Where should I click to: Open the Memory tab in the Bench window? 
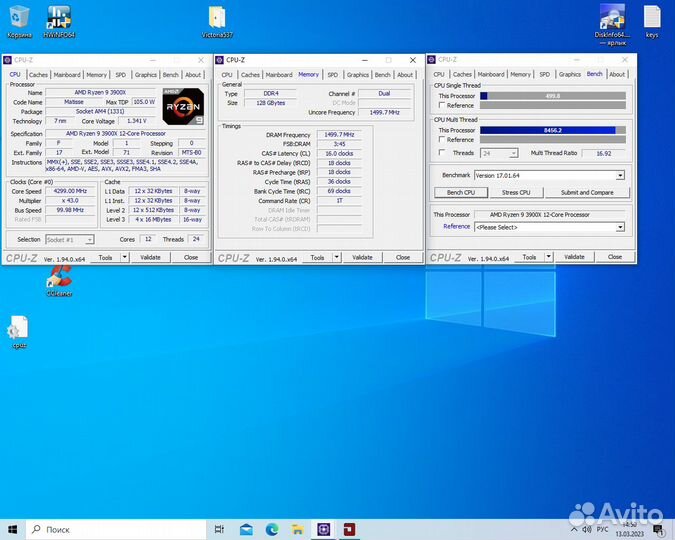[x=520, y=74]
